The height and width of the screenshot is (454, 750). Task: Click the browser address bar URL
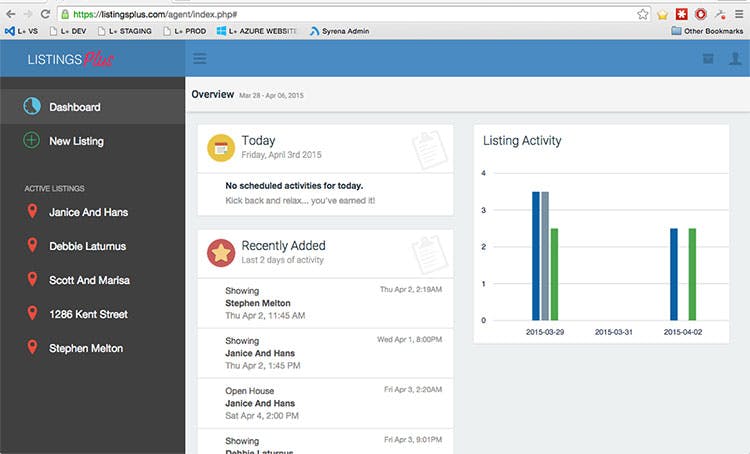155,14
